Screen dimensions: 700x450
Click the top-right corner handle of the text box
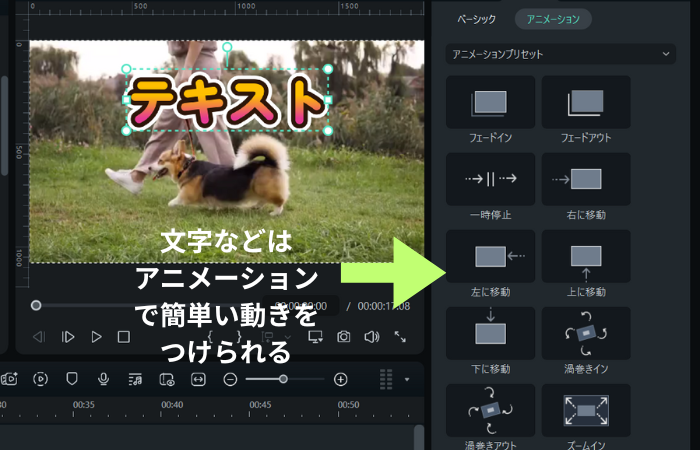coord(328,69)
